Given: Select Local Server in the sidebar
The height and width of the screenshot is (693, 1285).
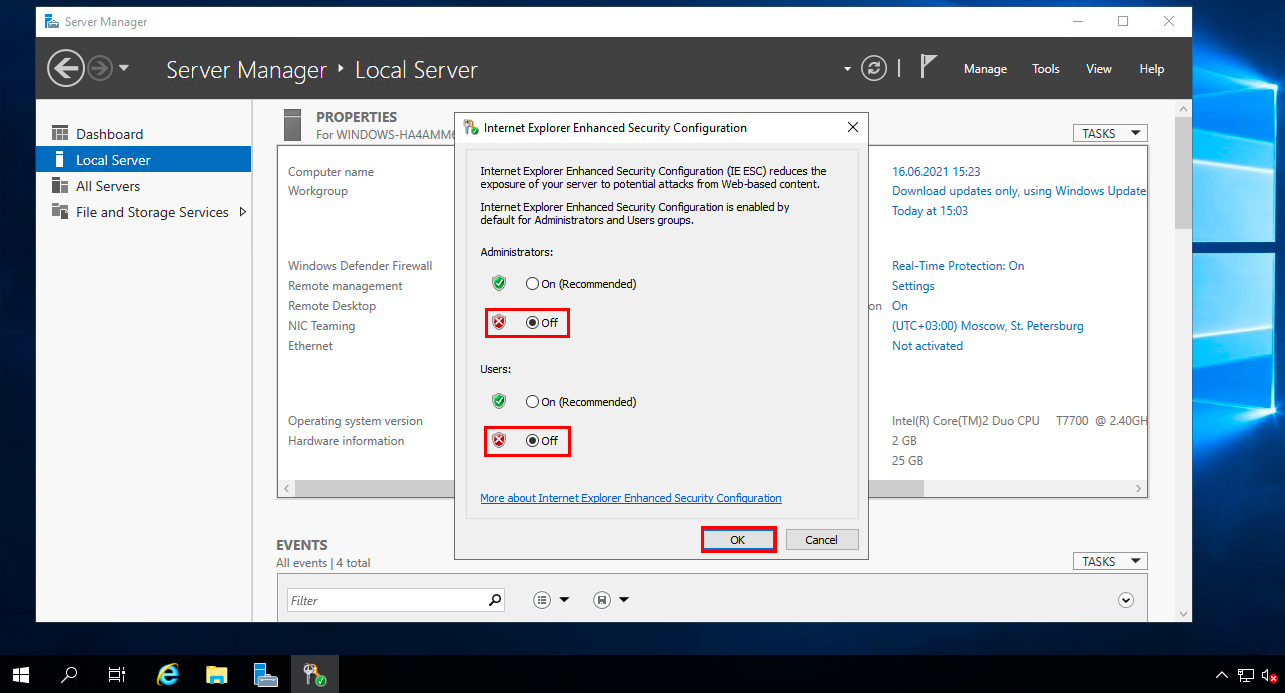Looking at the screenshot, I should pyautogui.click(x=144, y=160).
